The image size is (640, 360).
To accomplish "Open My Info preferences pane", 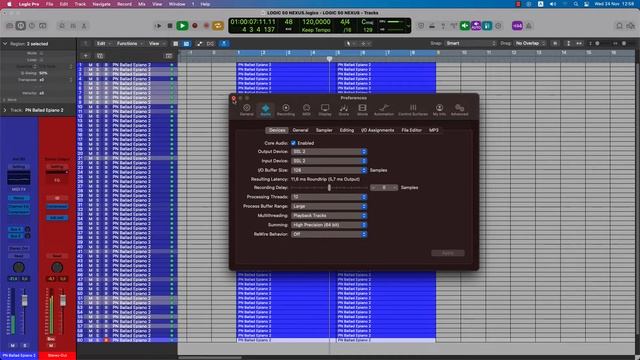I will pyautogui.click(x=439, y=110).
